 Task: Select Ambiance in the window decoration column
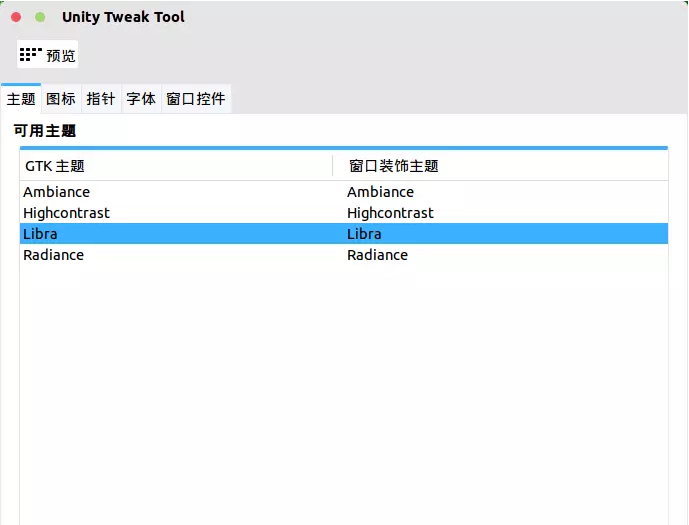point(381,192)
